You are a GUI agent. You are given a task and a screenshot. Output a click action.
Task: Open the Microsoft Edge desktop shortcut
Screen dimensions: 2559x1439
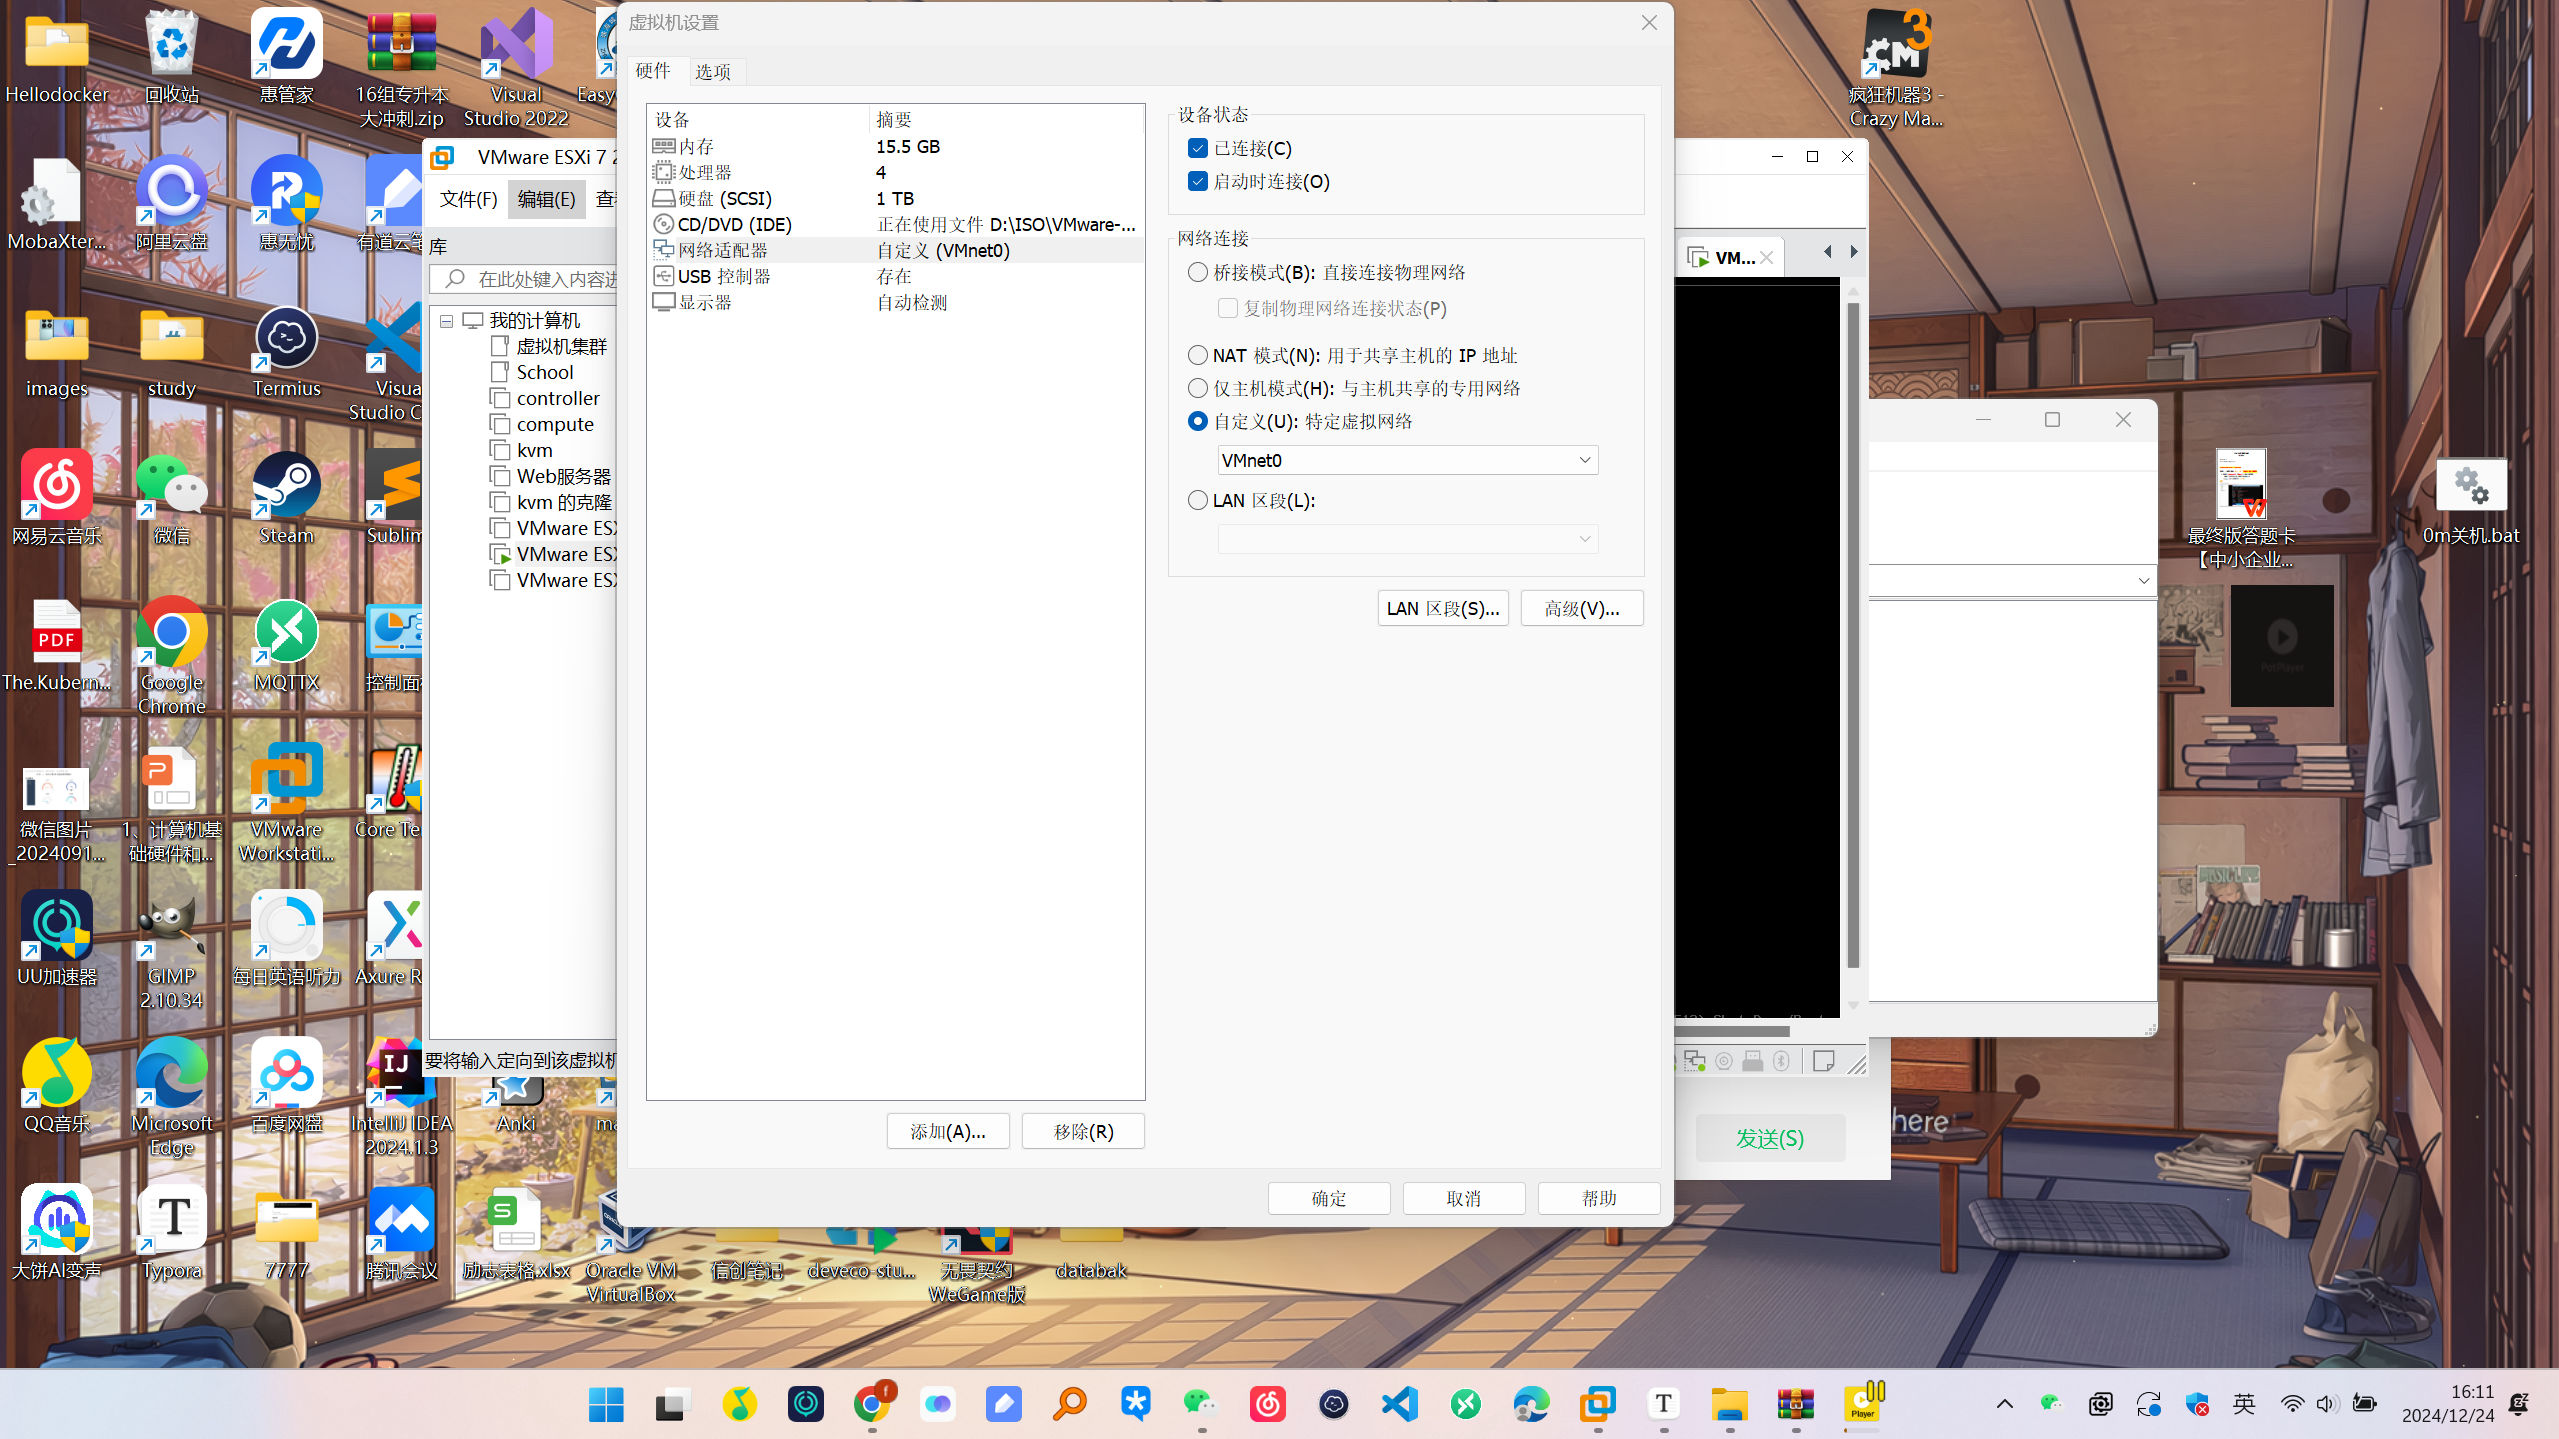171,1097
